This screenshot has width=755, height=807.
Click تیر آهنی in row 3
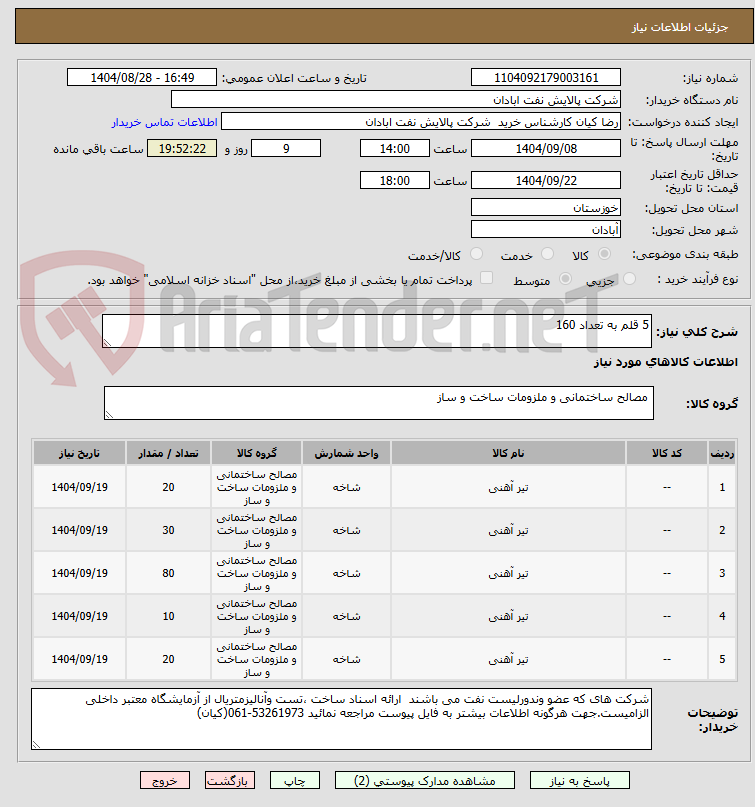pos(508,573)
